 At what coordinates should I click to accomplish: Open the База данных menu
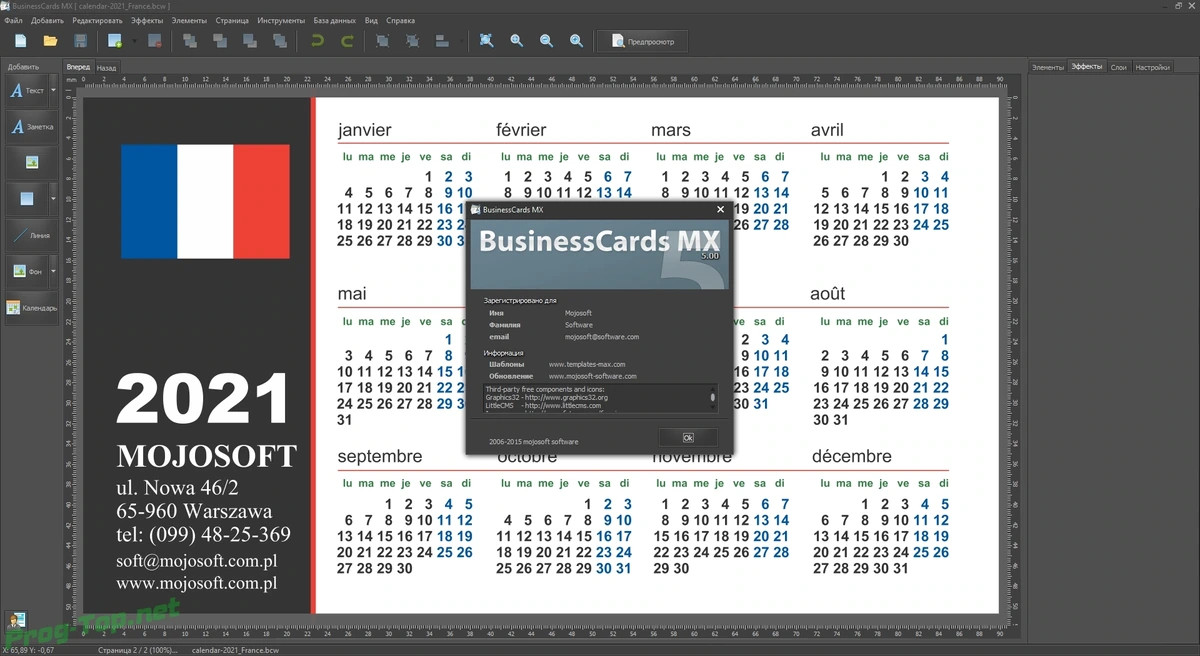tap(334, 20)
